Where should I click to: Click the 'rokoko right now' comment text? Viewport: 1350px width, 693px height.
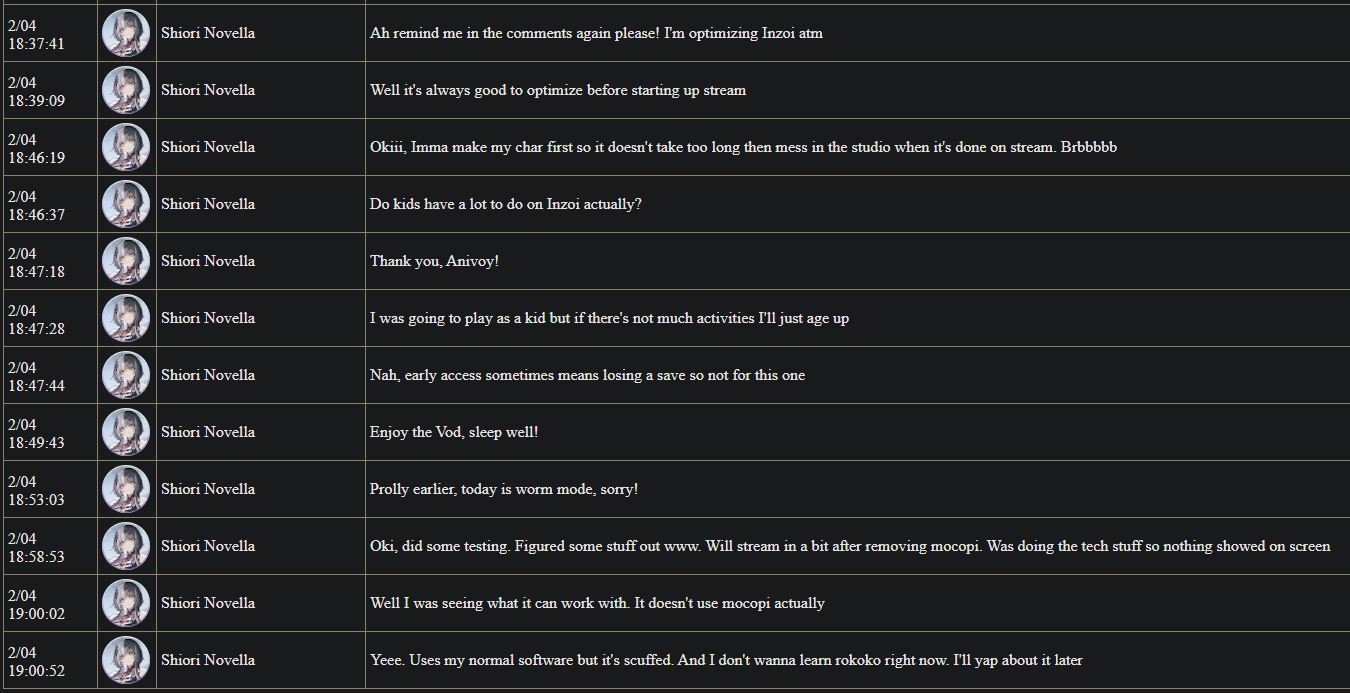726,660
